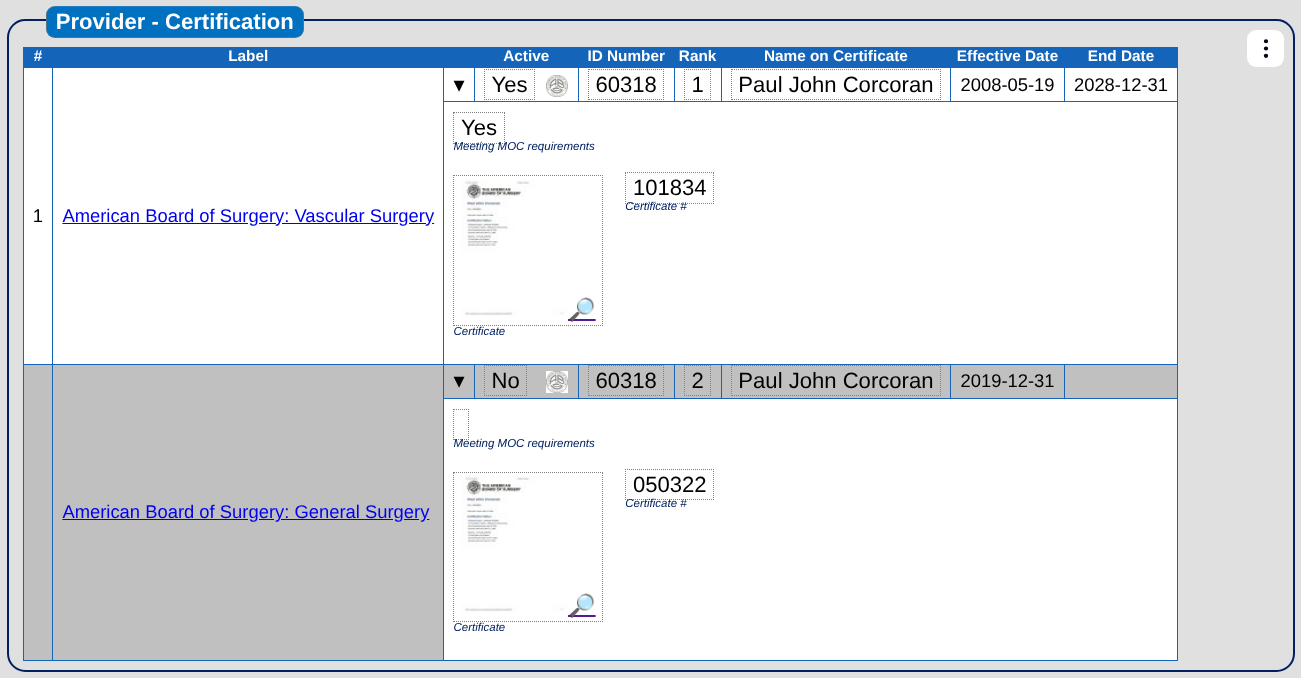
Task: Toggle Active 'Yes' field in Vascular row
Action: click(510, 85)
